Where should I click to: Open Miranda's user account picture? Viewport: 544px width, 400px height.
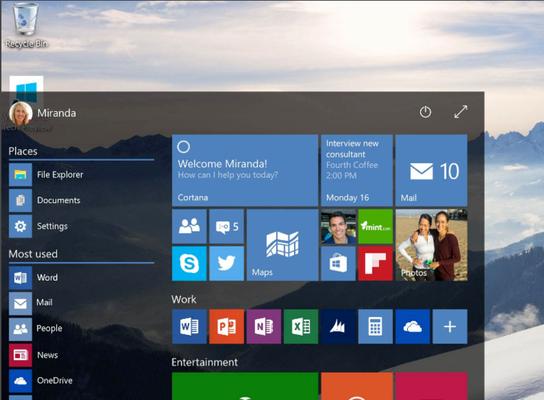click(21, 113)
